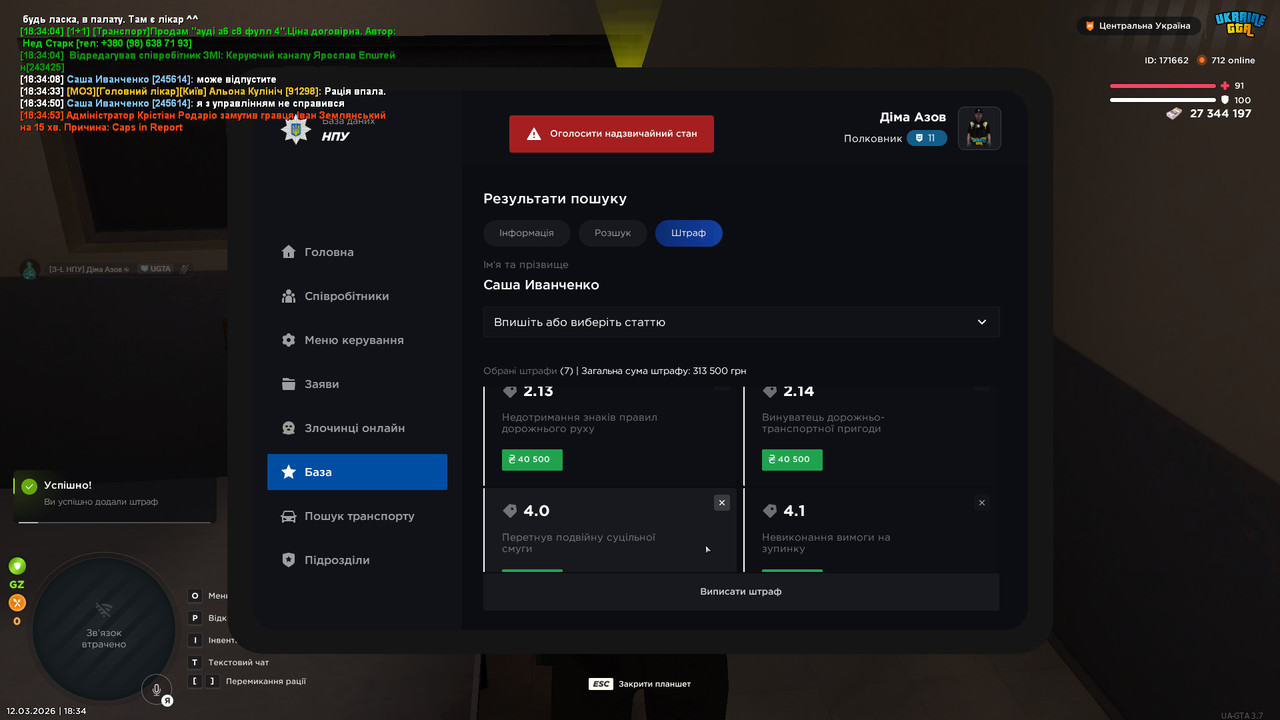1280x720 pixels.
Task: Click the minimap showing Зв'язок втрачено
Action: (x=104, y=627)
